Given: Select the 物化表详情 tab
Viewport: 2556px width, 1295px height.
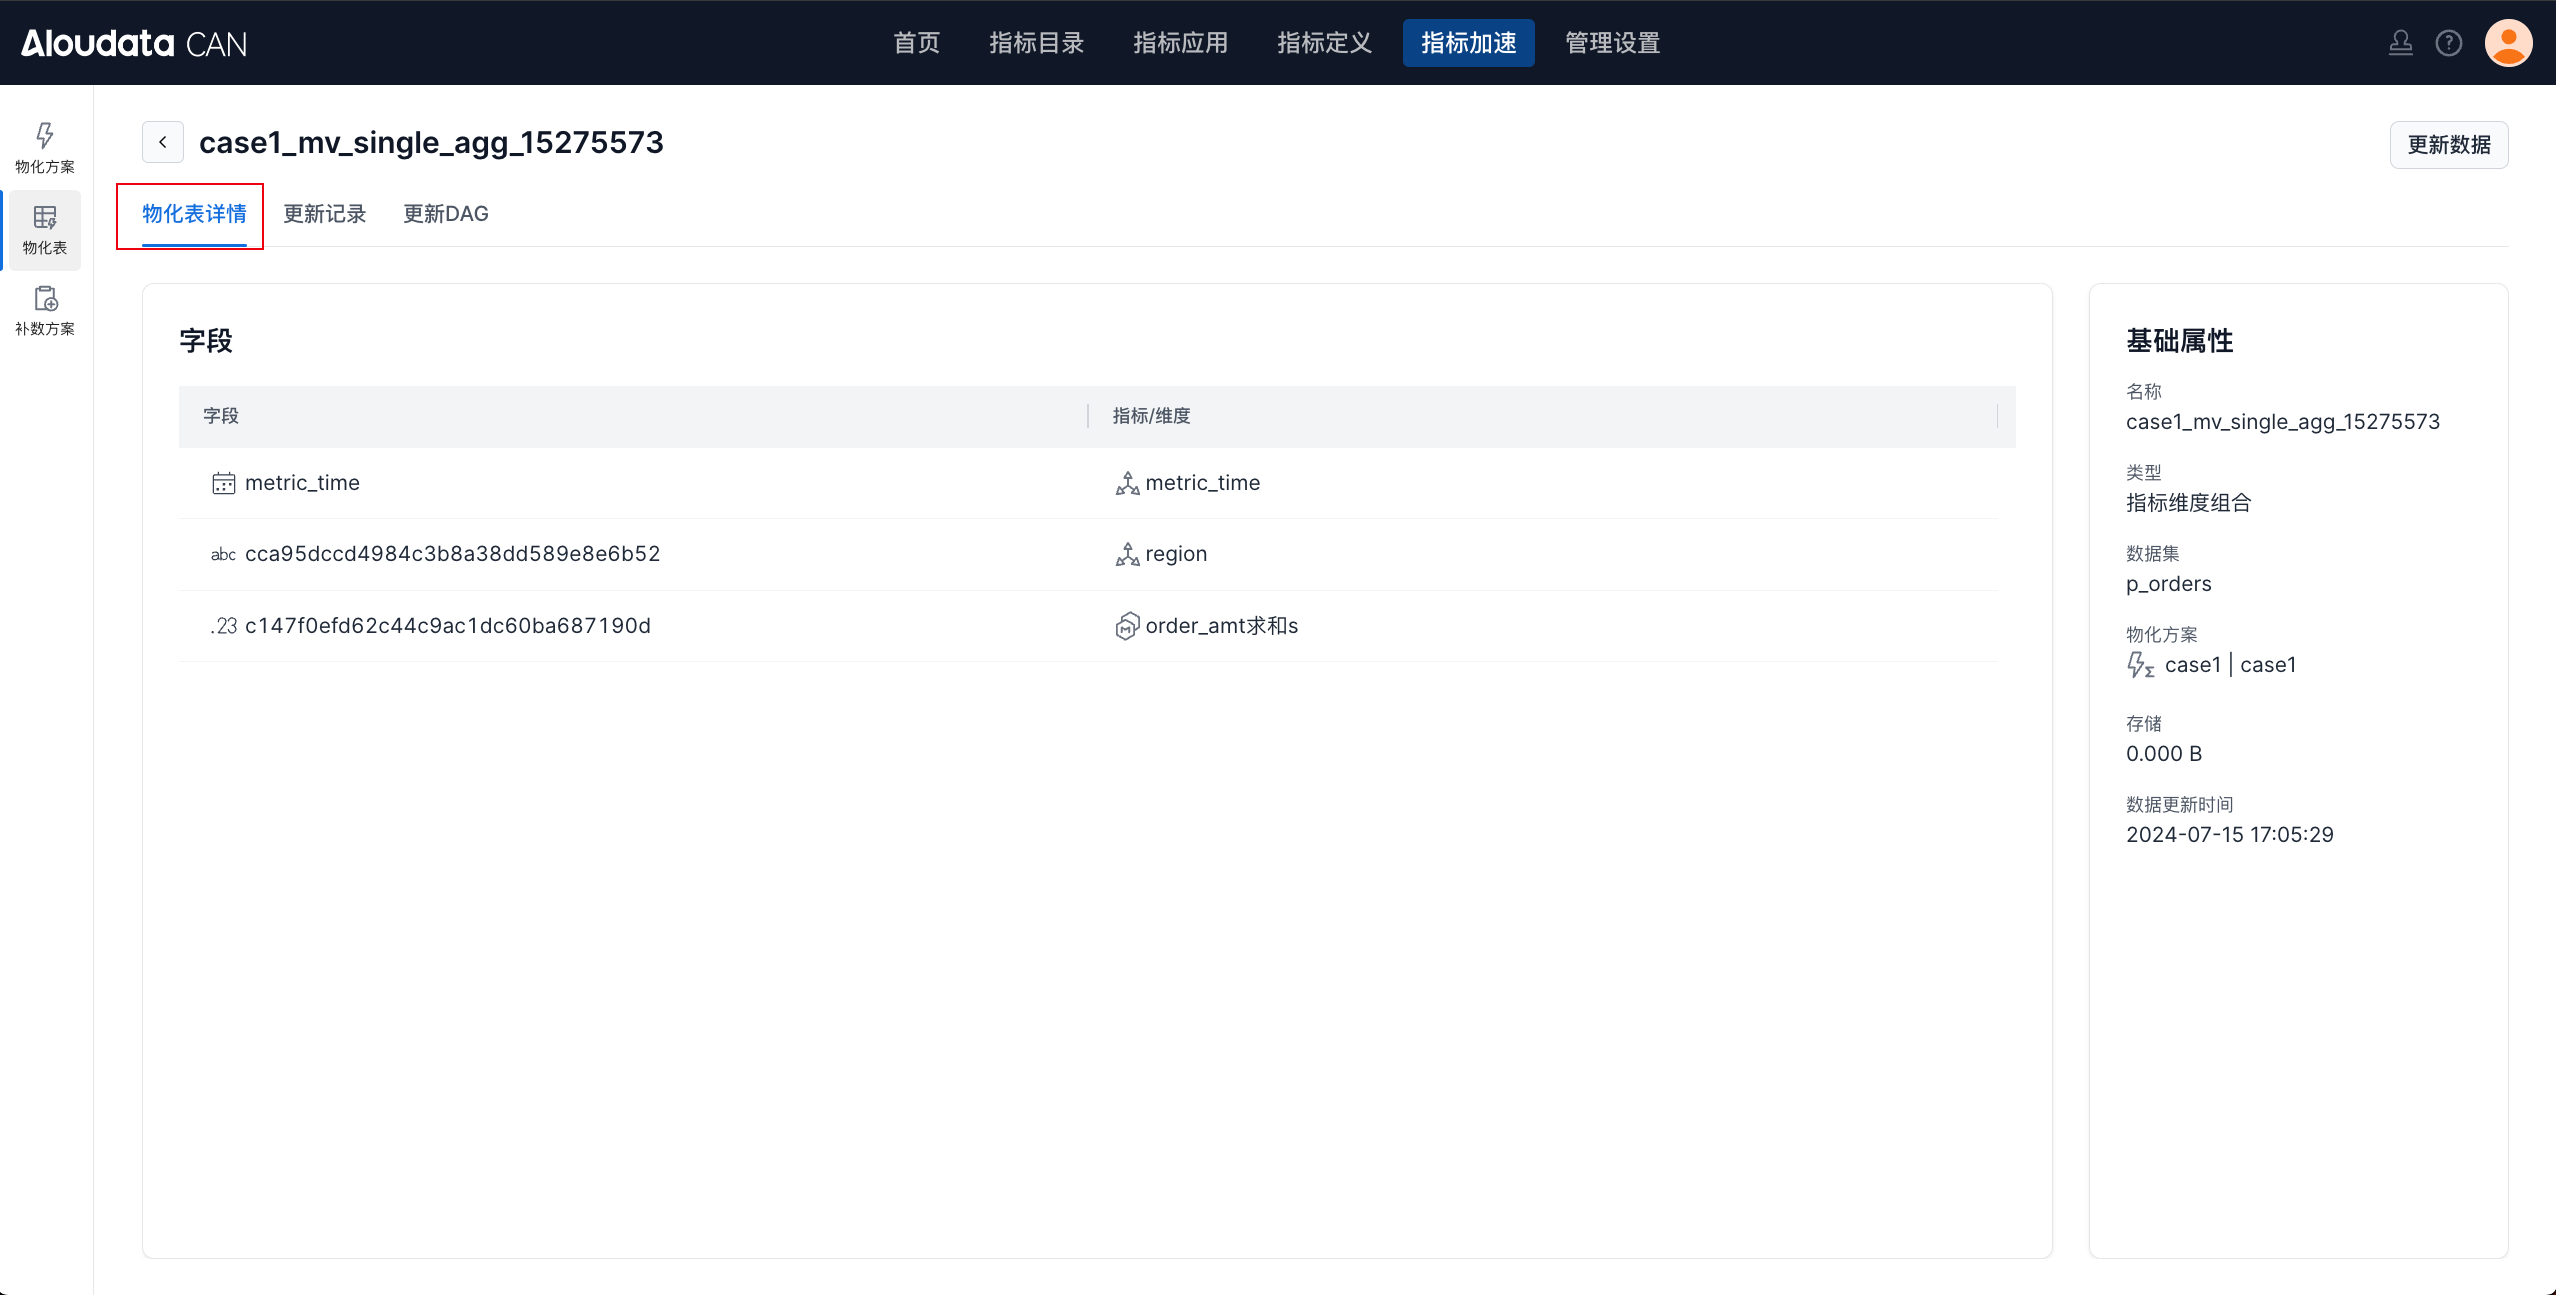Looking at the screenshot, I should 194,214.
